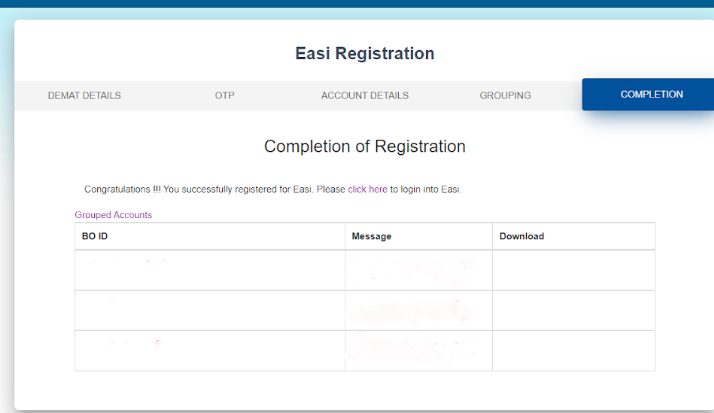714x413 pixels.
Task: Click the Download column header
Action: click(x=521, y=236)
